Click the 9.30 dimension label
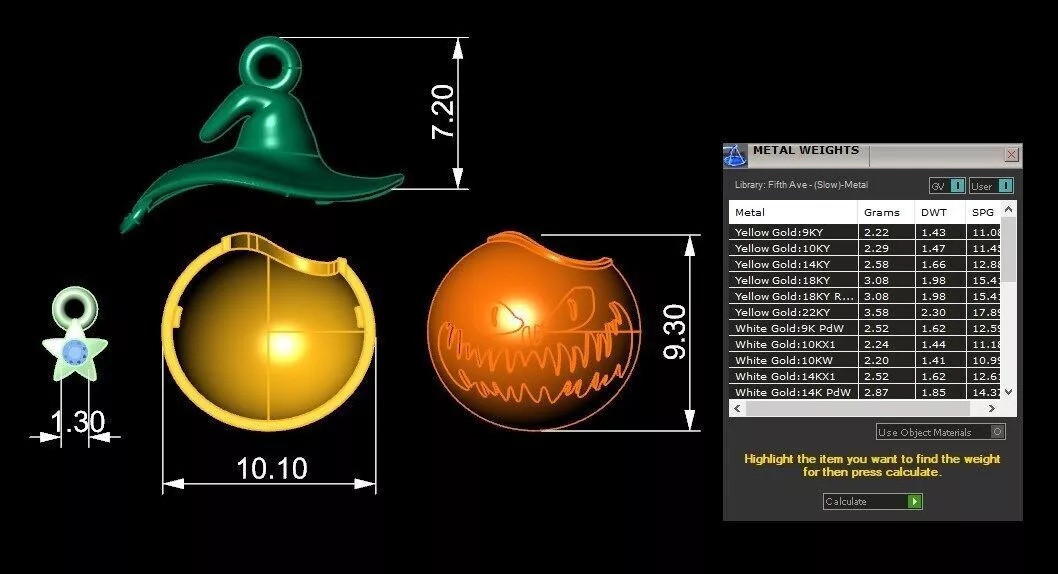The width and height of the screenshot is (1058, 574). (x=674, y=332)
